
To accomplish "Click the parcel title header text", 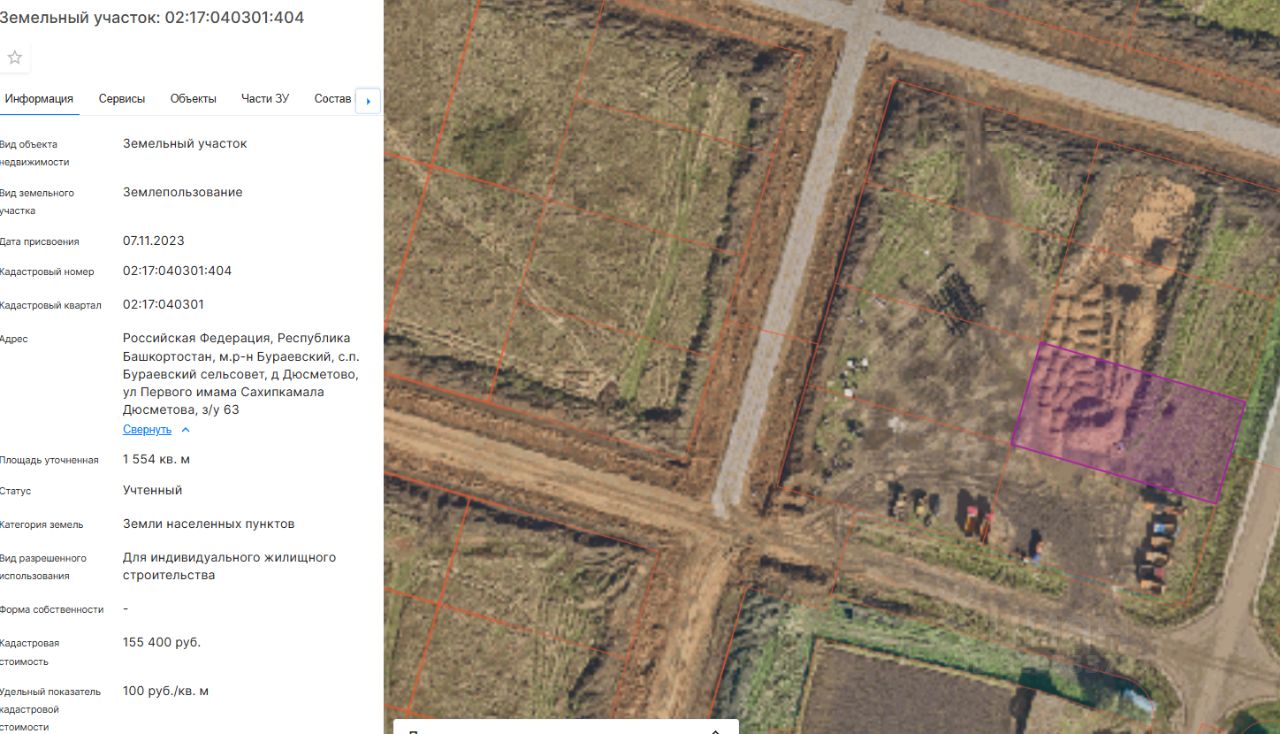I will click(x=152, y=18).
